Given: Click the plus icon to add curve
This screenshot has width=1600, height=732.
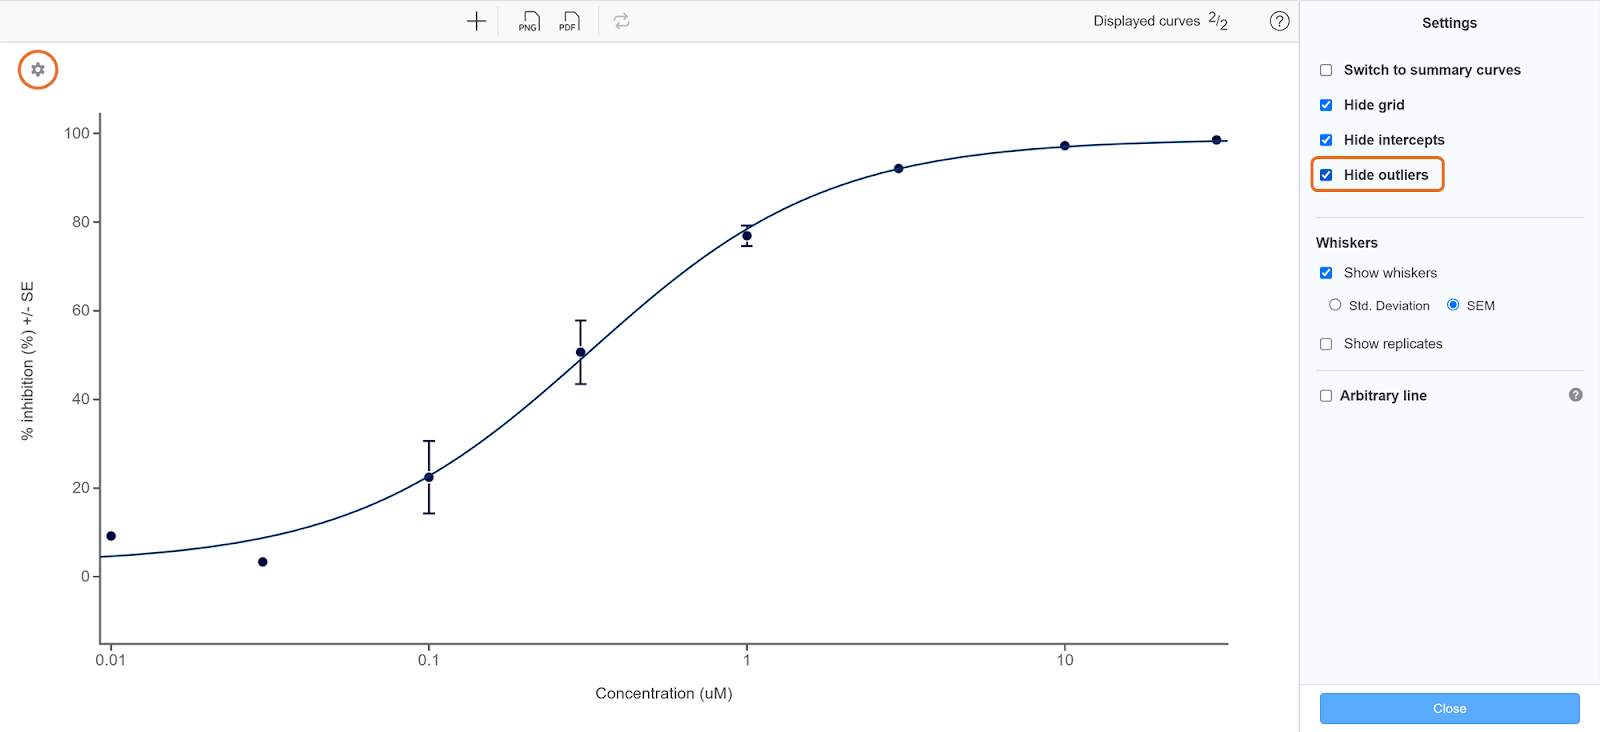Looking at the screenshot, I should click(x=476, y=21).
